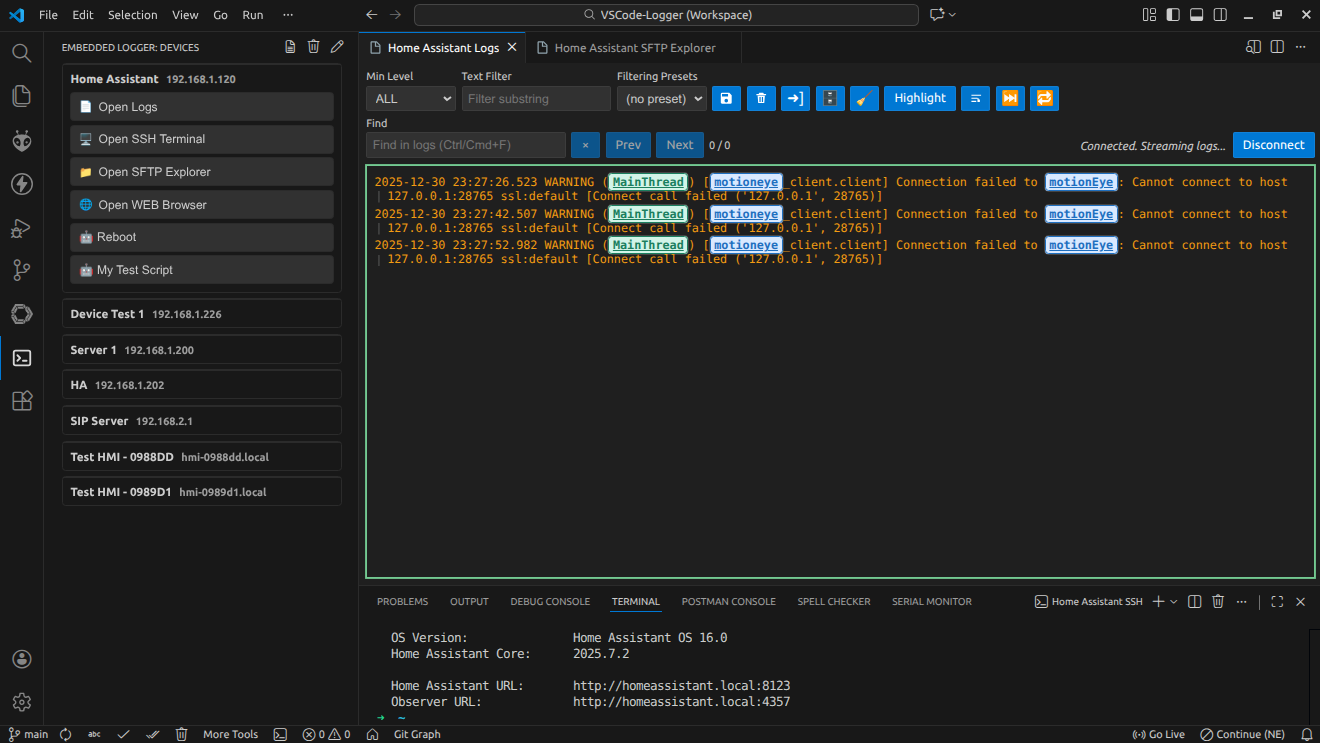1320x743 pixels.
Task: Open the Filtering Presets dropdown
Action: pyautogui.click(x=659, y=98)
